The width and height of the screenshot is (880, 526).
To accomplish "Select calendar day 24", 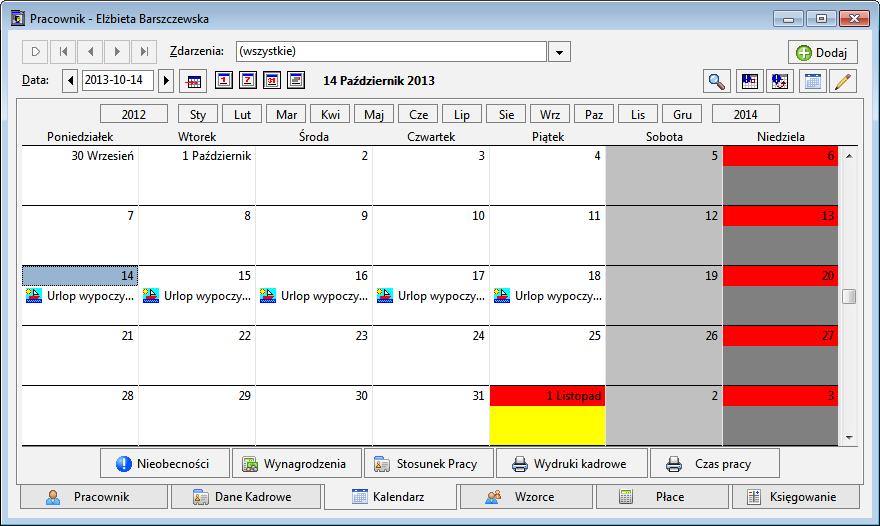I will tap(431, 355).
